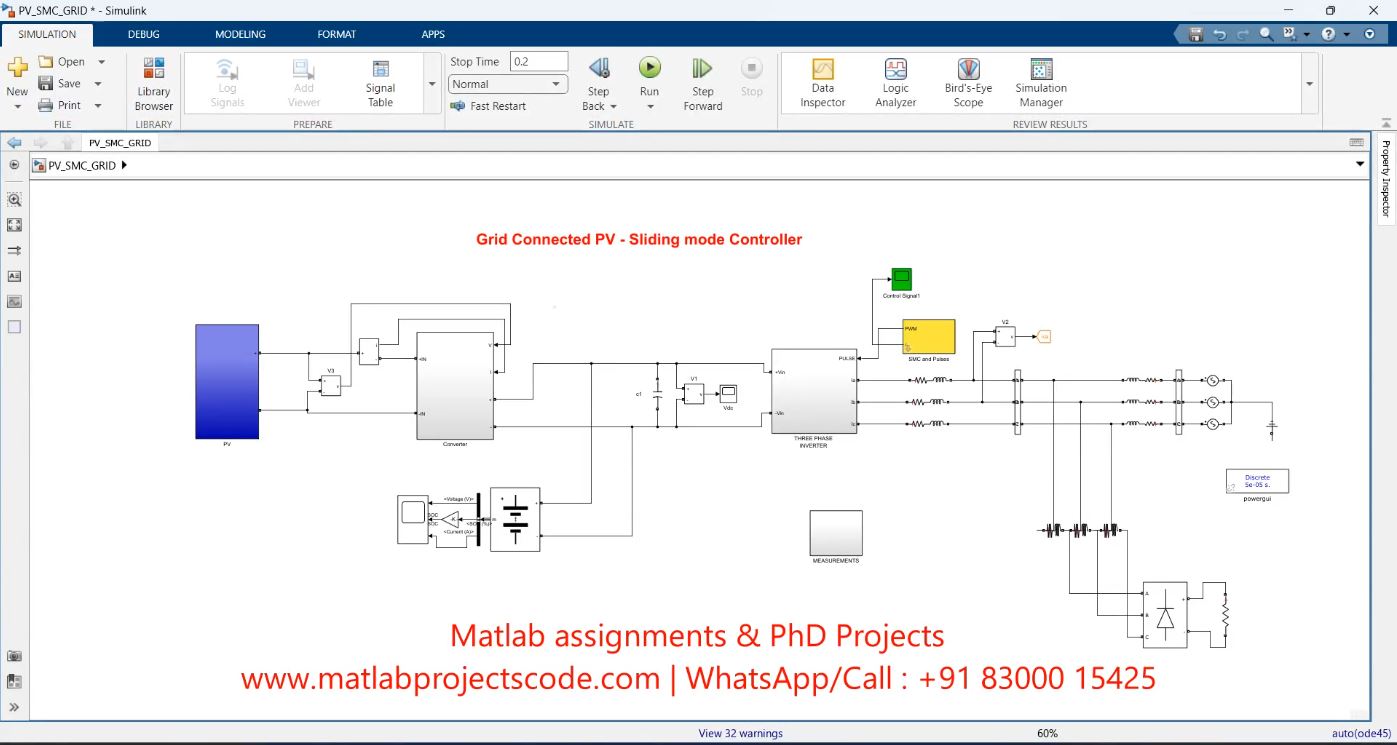Expand the Review Results gallery arrow
This screenshot has width=1397, height=745.
(1310, 84)
